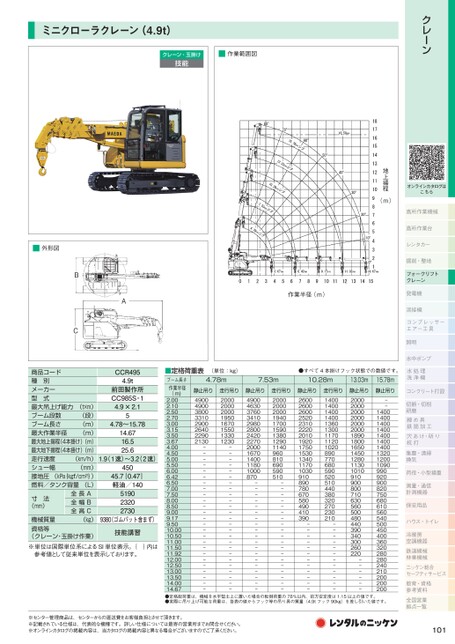This screenshot has width=455, height=644.
Task: Click the maker value 前田製作所
Action: point(127,389)
